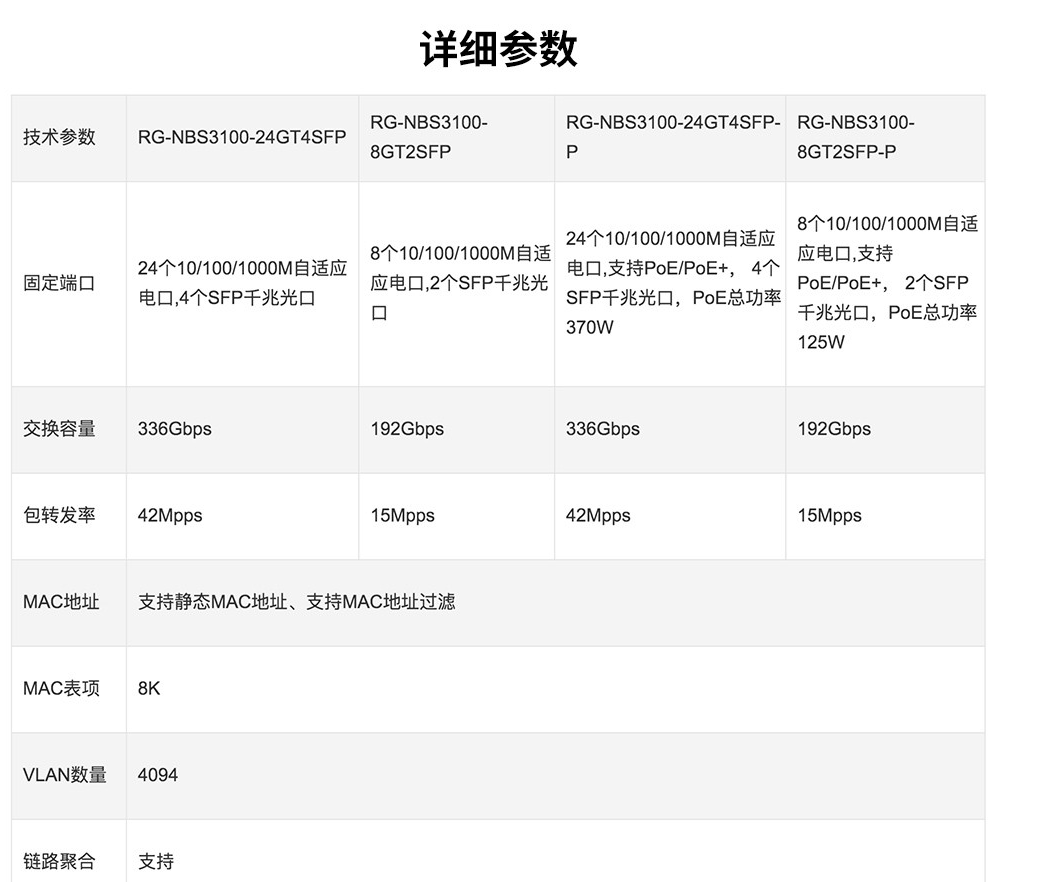
Task: Click 192Gbps in the RG-NBS3100-8GT2SFP-P column
Action: pos(834,429)
